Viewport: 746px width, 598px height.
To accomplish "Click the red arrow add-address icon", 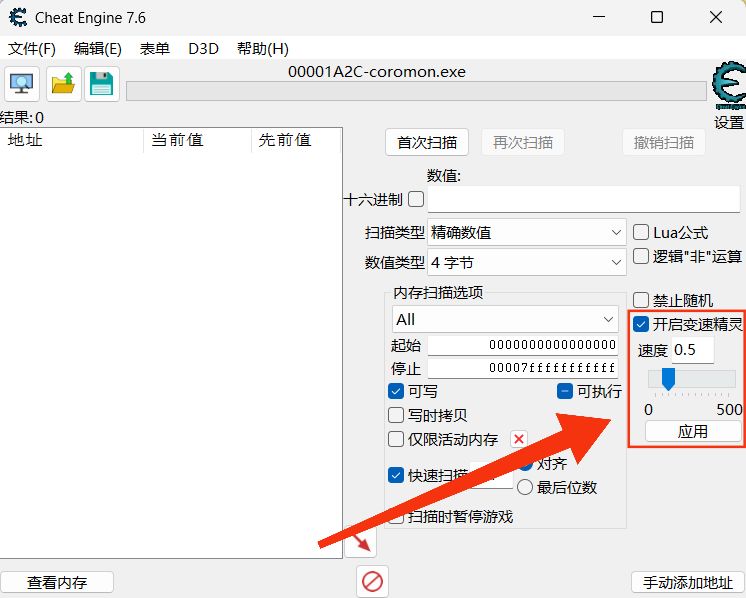I will [x=361, y=542].
